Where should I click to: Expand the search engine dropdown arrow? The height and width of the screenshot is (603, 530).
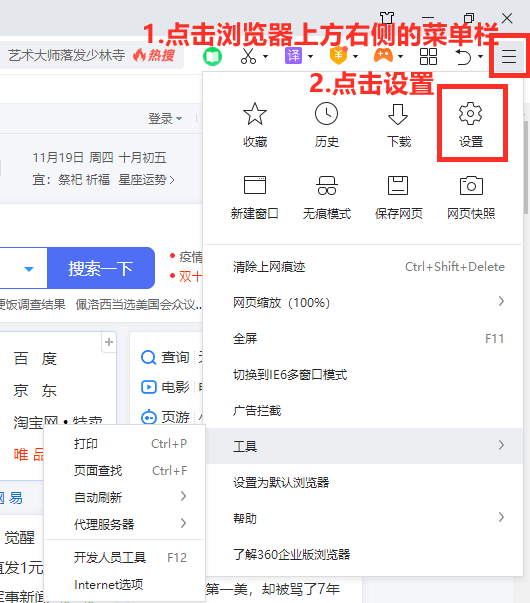click(29, 269)
